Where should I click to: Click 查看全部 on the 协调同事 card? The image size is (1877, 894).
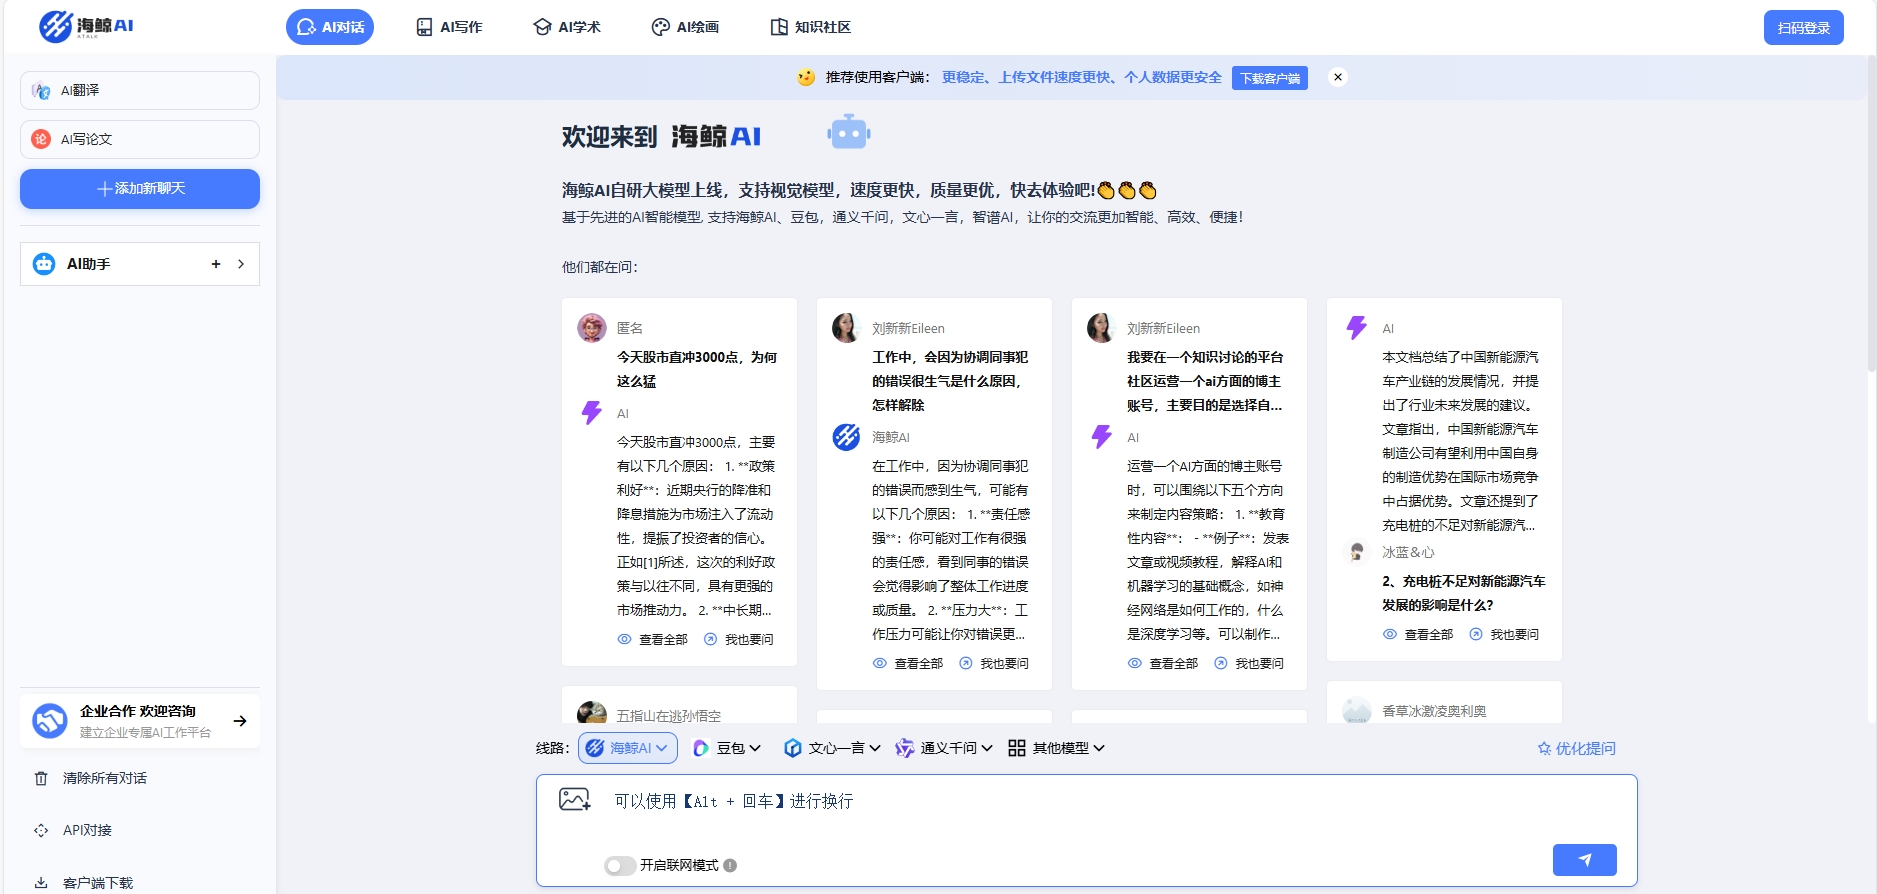click(908, 663)
